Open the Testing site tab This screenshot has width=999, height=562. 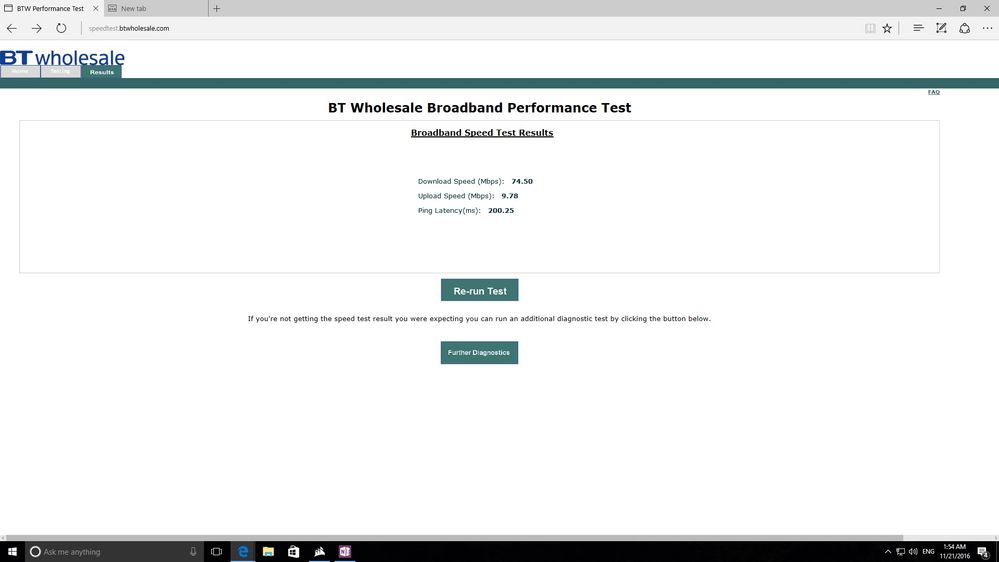(61, 71)
